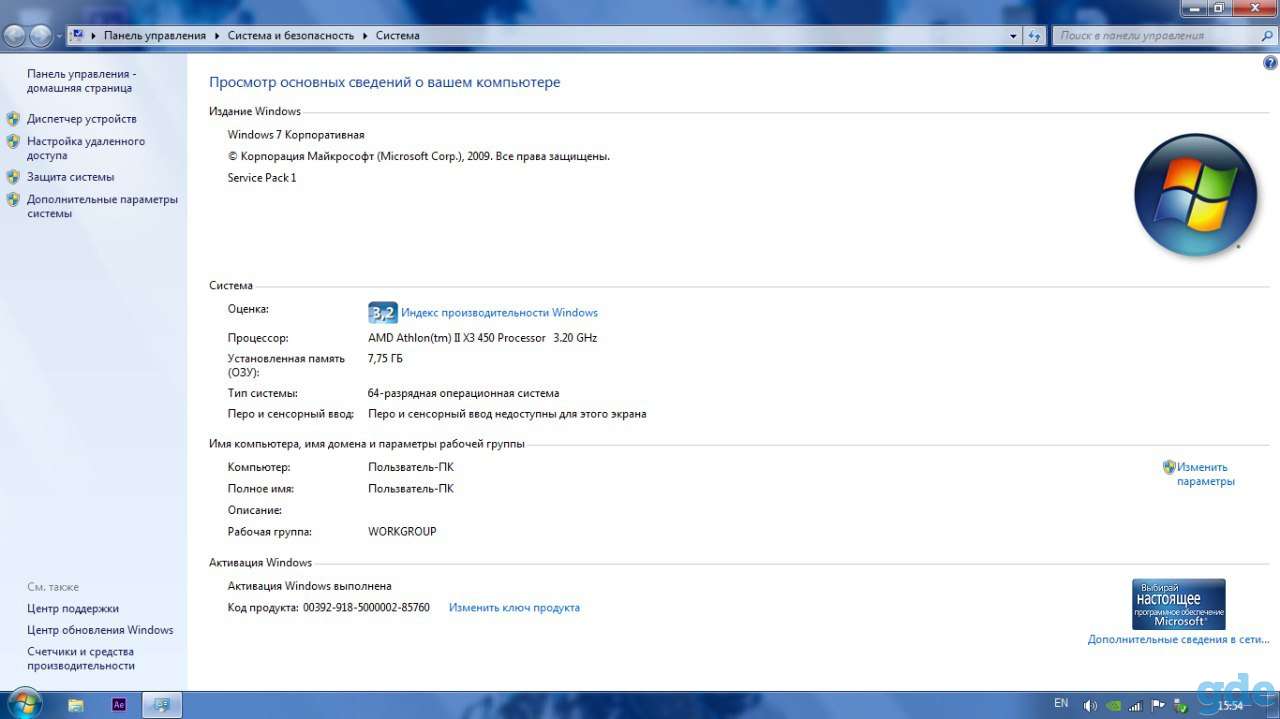Open the Start menu orb
The width and height of the screenshot is (1280, 719).
click(x=22, y=704)
